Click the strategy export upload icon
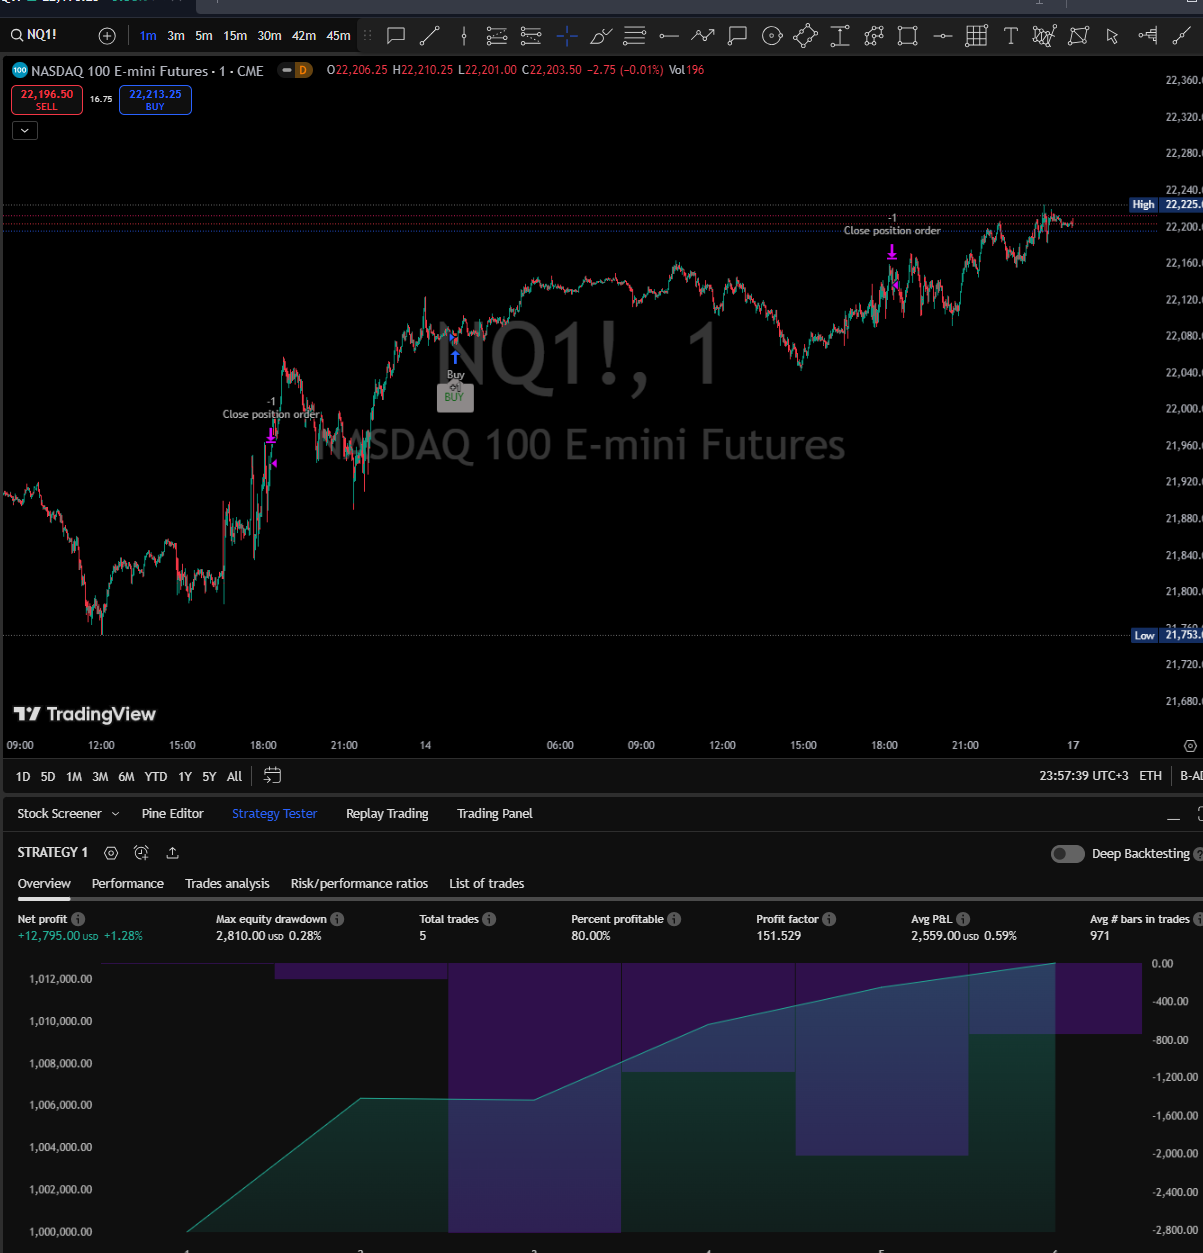Screen dimensions: 1203x1253 pos(172,853)
